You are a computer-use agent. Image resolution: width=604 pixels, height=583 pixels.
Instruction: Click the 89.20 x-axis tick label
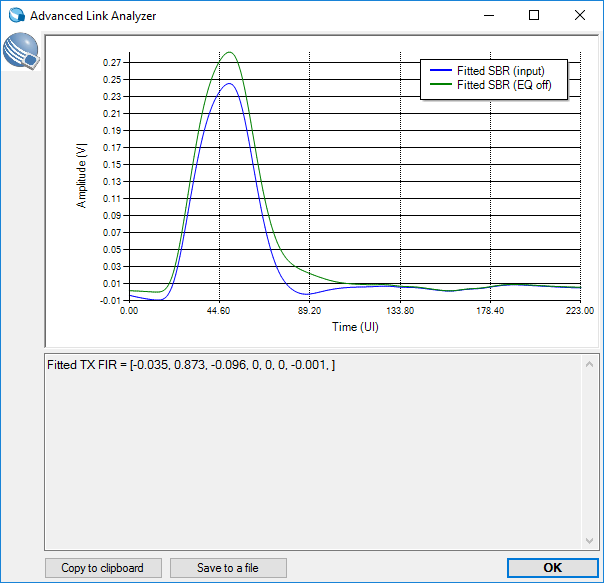click(x=309, y=311)
